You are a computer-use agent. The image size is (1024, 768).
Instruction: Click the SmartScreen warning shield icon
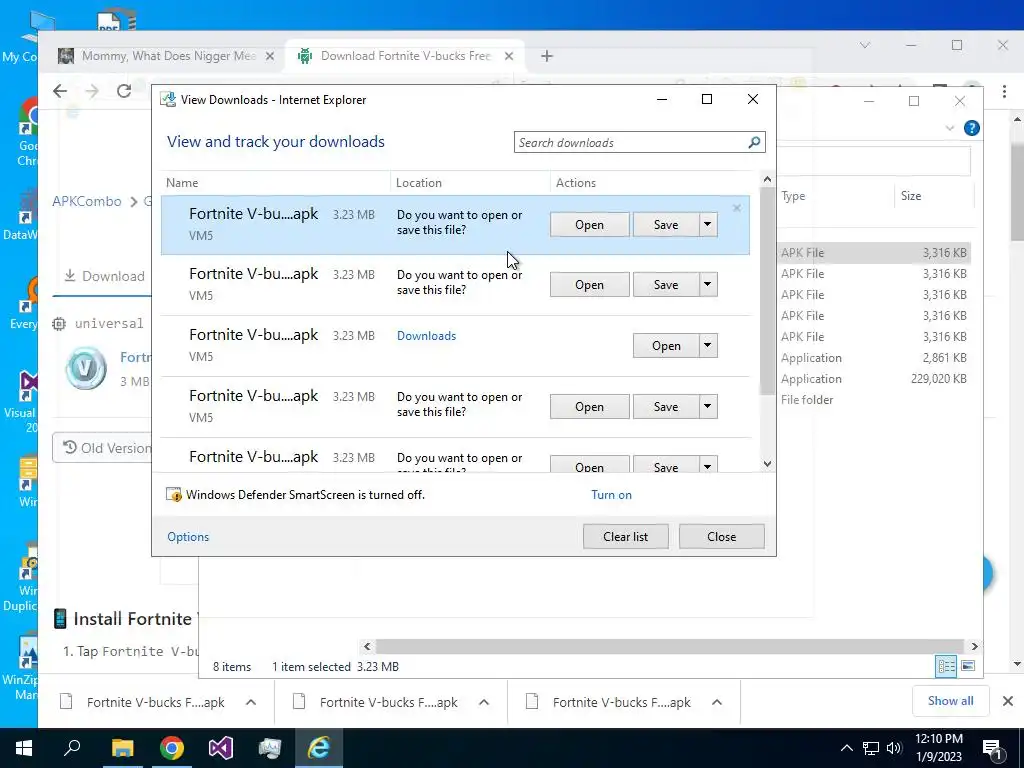click(x=174, y=495)
